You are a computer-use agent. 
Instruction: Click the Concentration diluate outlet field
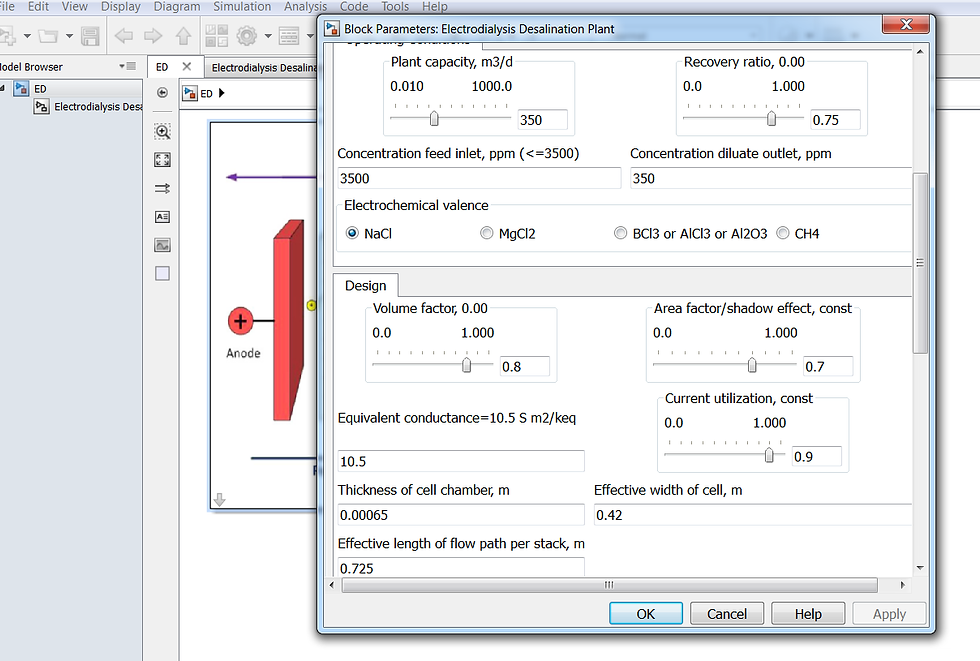pyautogui.click(x=771, y=178)
